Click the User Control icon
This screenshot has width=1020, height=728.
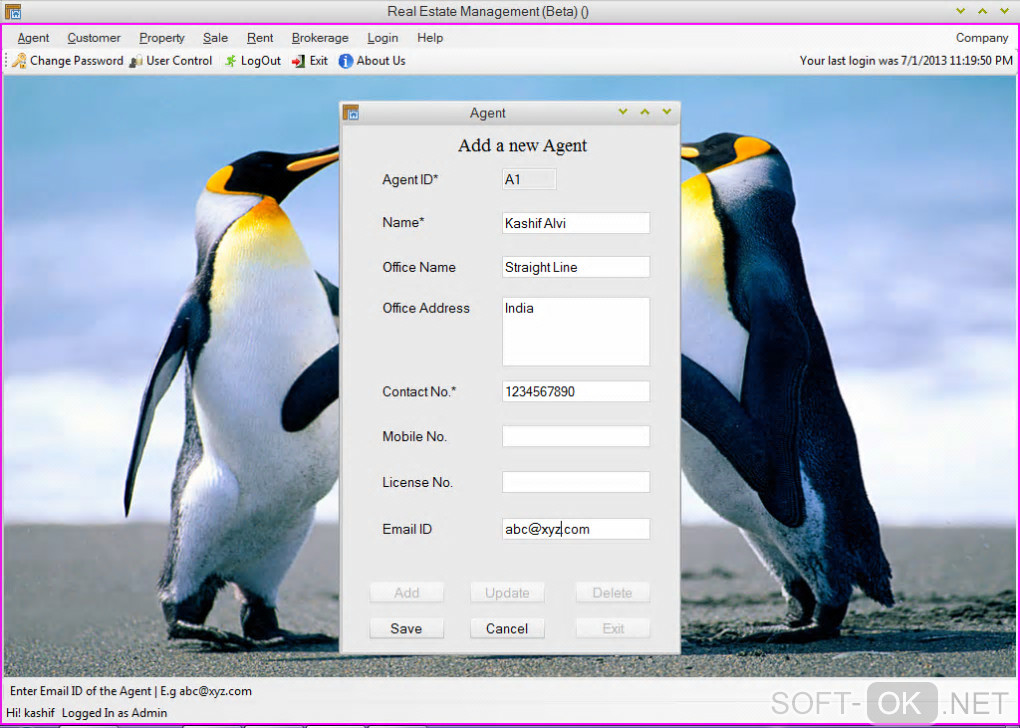136,61
